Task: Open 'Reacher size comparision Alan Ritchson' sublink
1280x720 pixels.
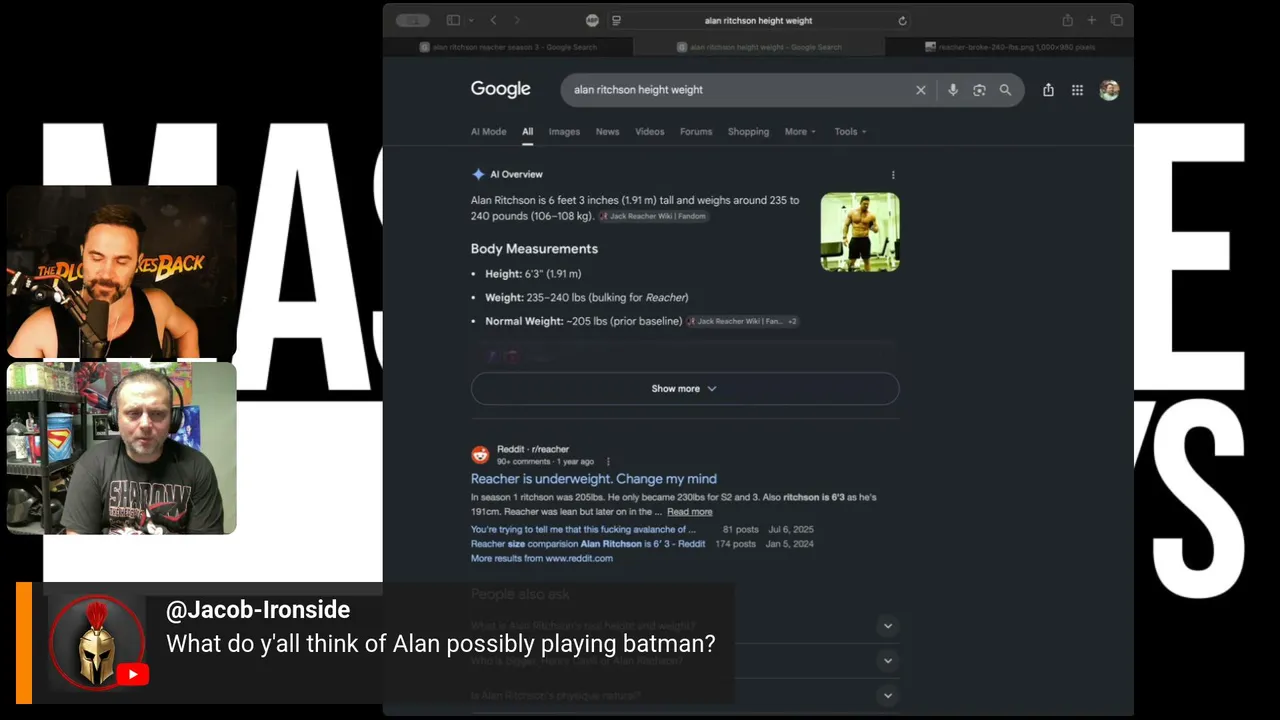Action: 588,544
